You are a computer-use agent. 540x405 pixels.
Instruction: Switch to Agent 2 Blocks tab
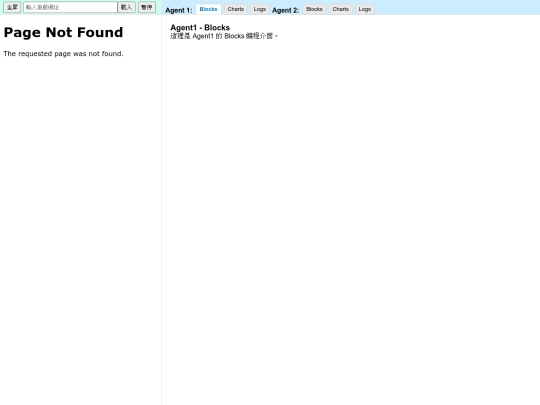coord(314,9)
